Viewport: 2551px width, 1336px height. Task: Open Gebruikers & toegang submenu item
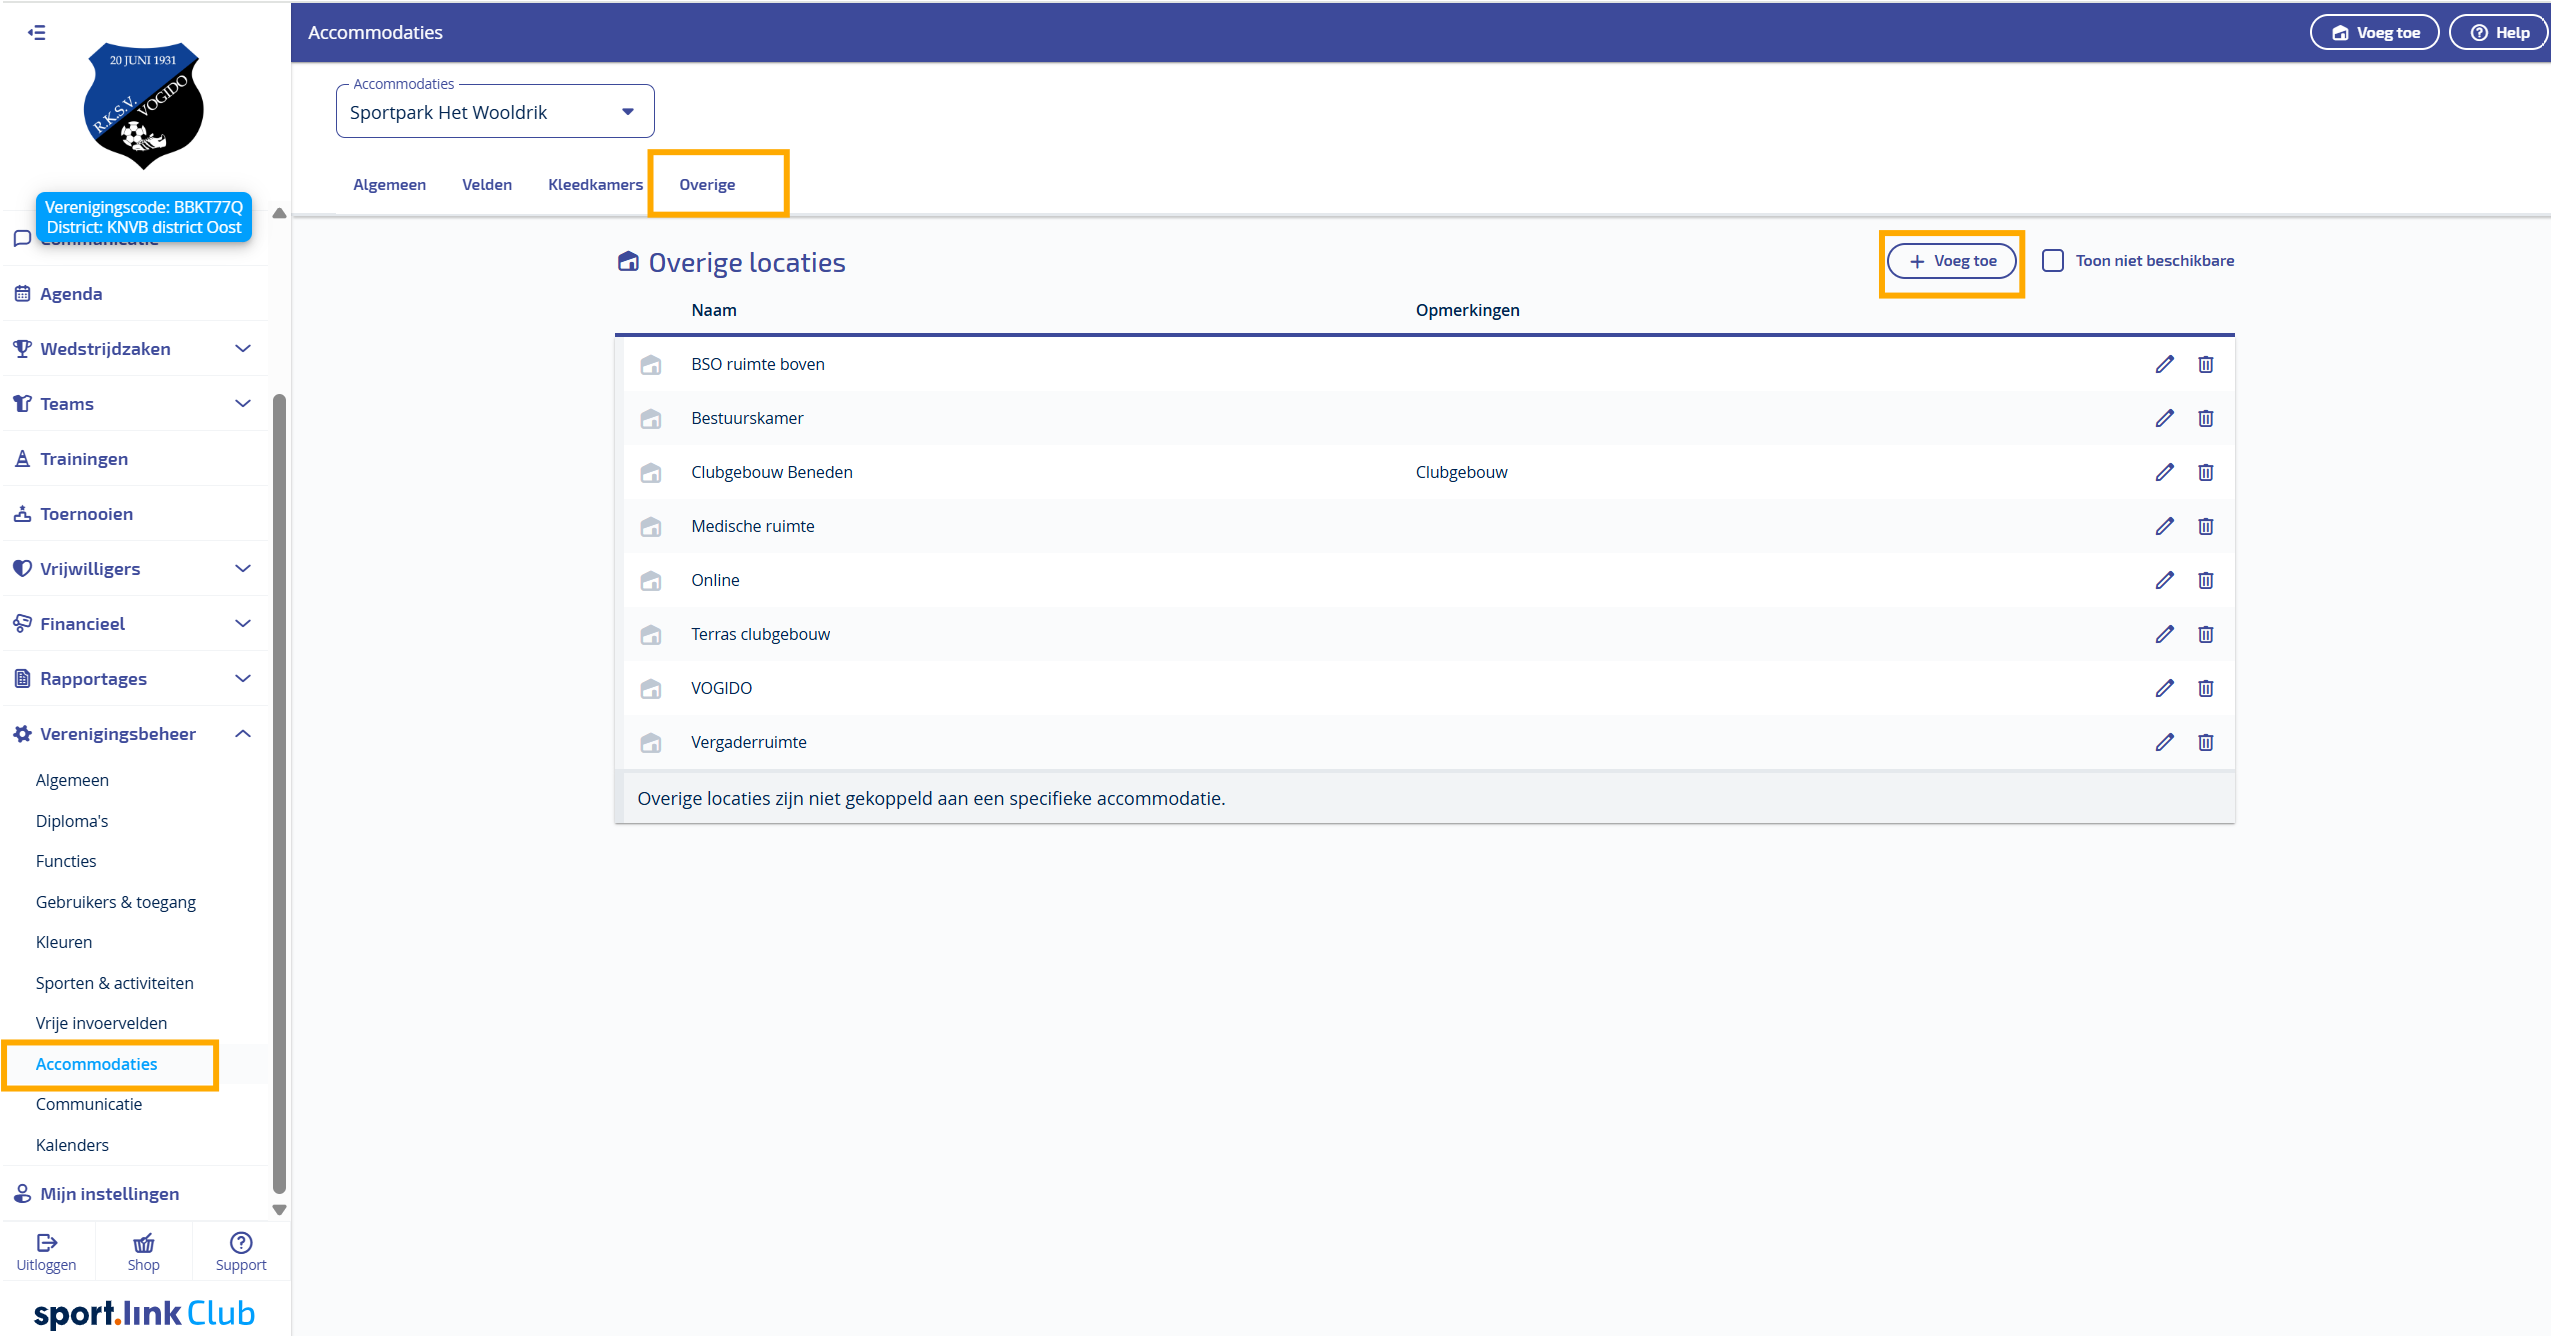(116, 902)
